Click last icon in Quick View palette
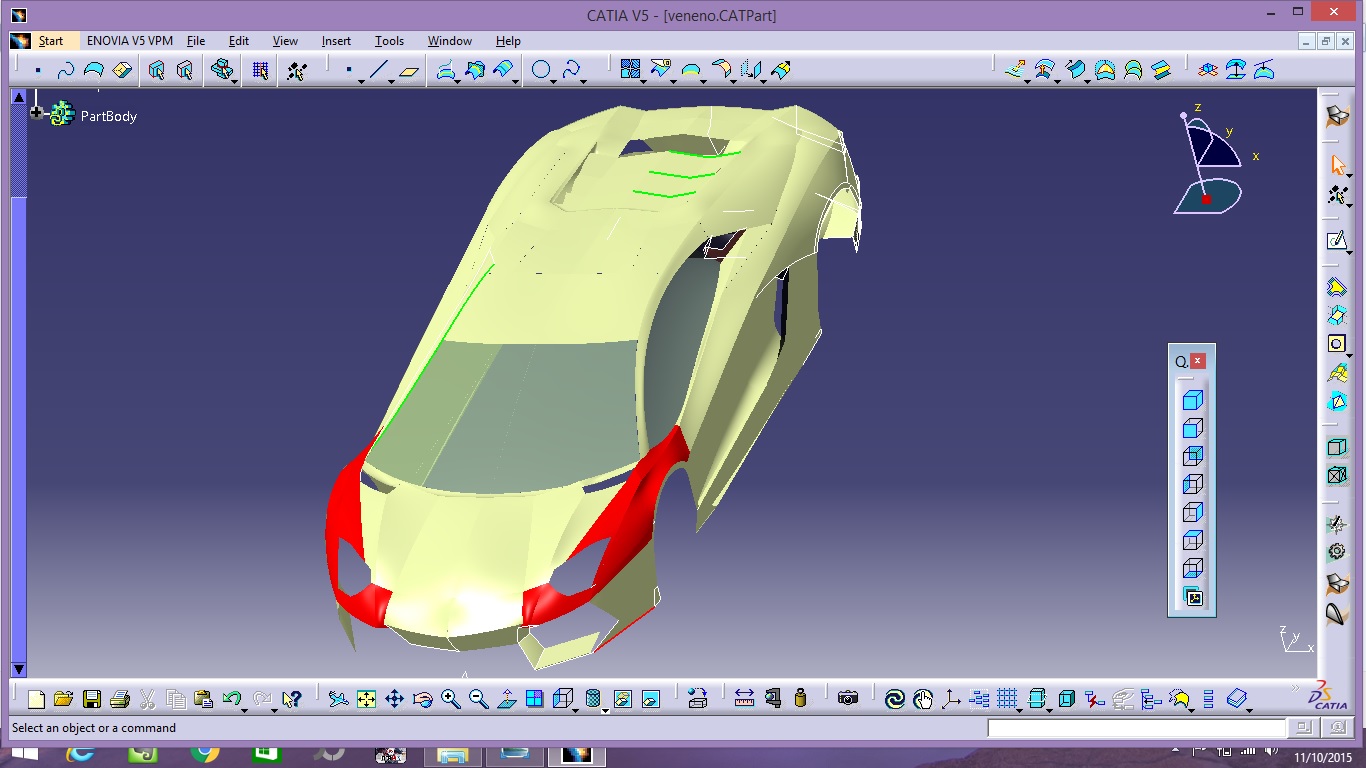 [x=1192, y=598]
